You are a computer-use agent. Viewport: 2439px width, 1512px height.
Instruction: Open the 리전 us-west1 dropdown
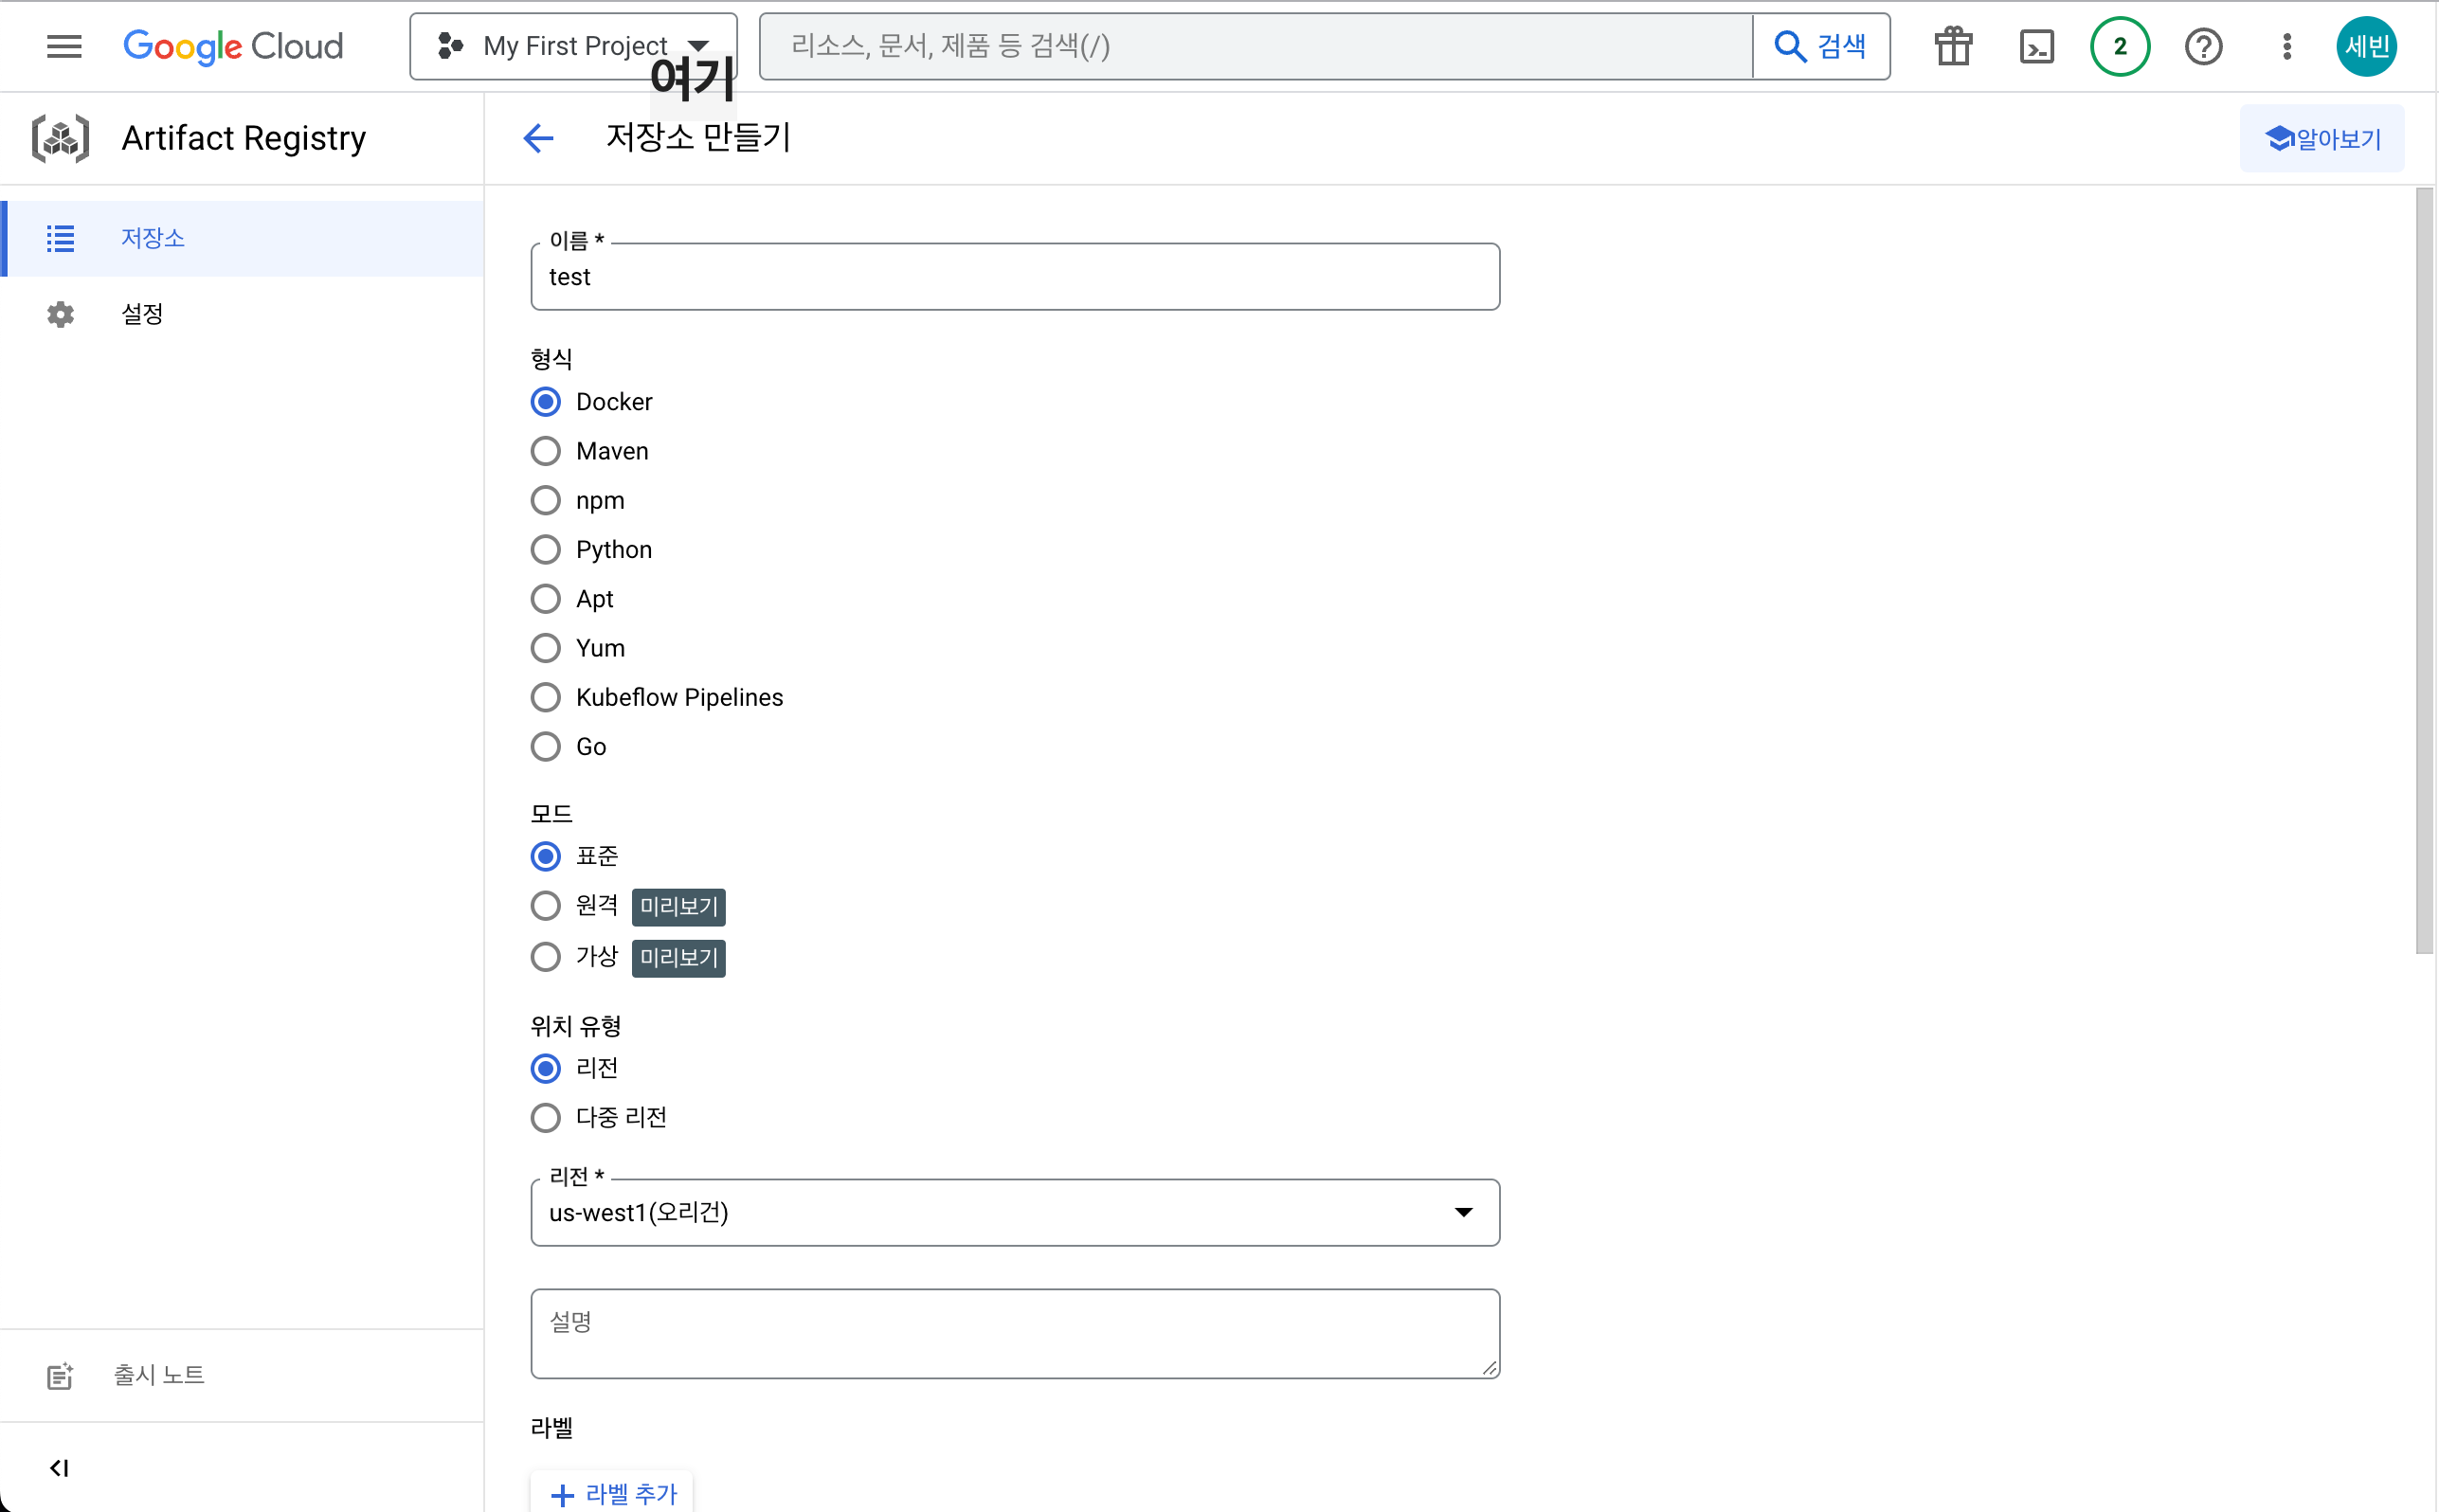tap(1014, 1212)
